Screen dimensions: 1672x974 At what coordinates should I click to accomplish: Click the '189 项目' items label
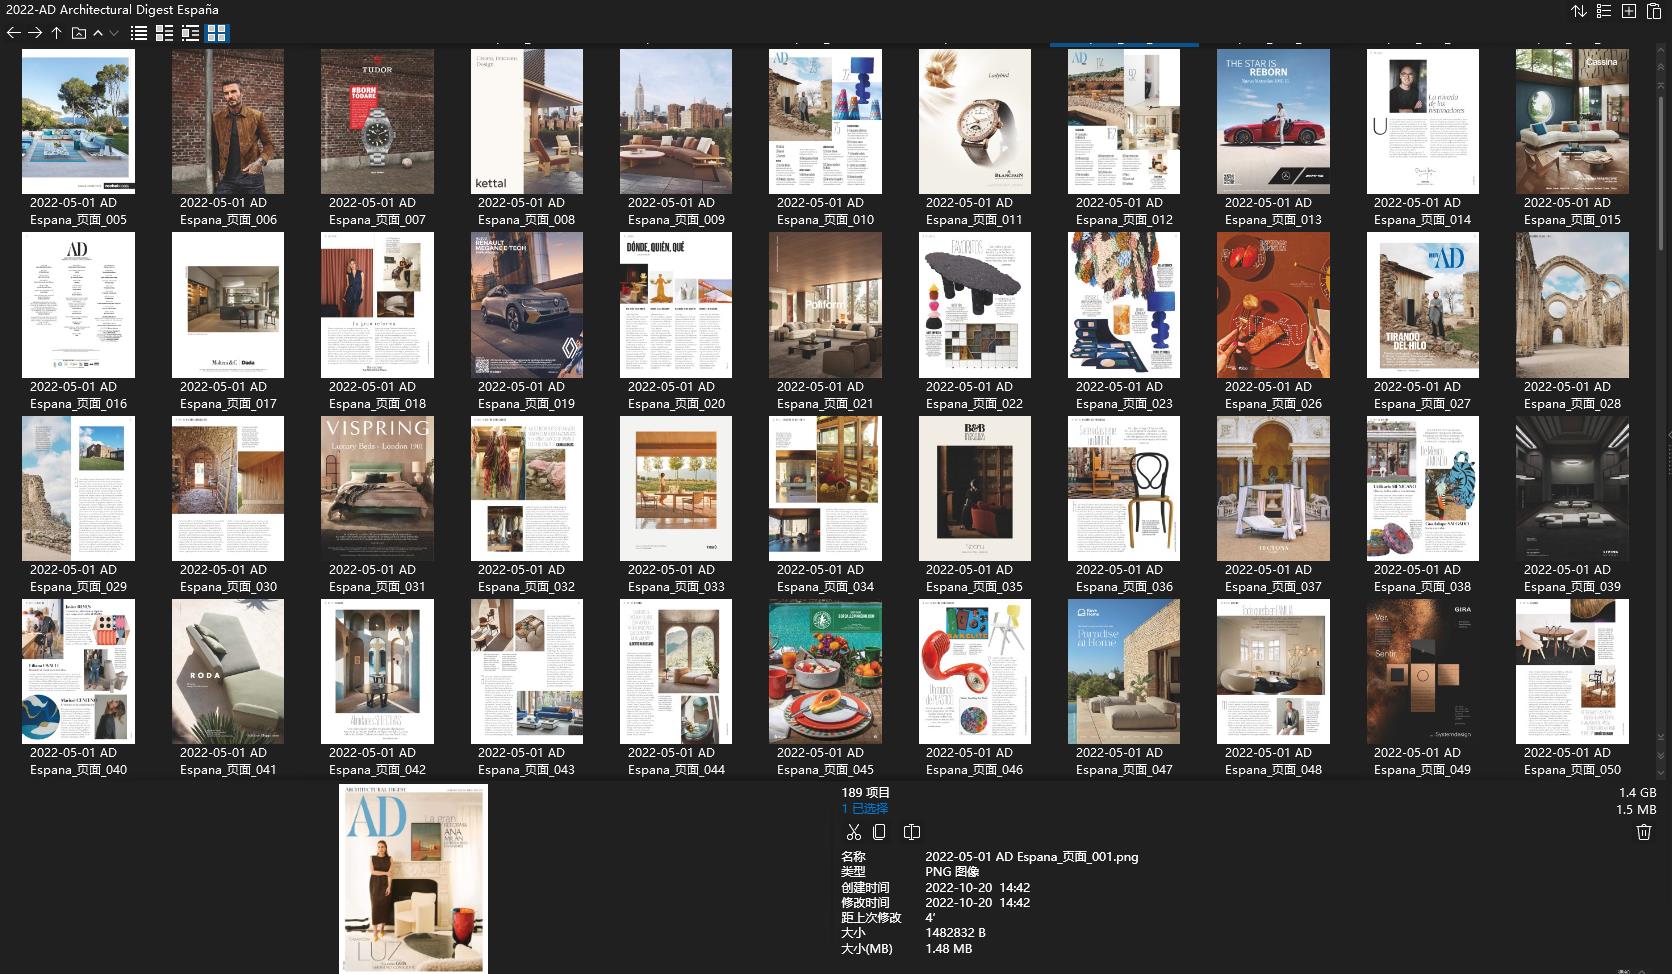tap(866, 792)
